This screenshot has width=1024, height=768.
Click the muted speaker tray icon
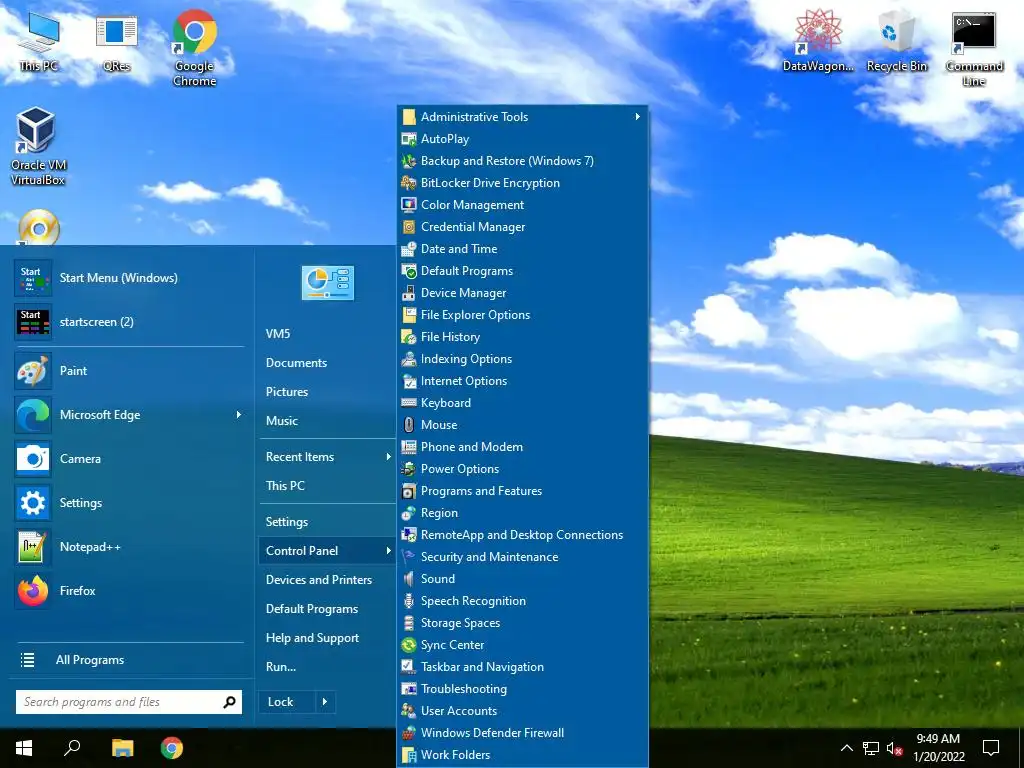coord(894,748)
